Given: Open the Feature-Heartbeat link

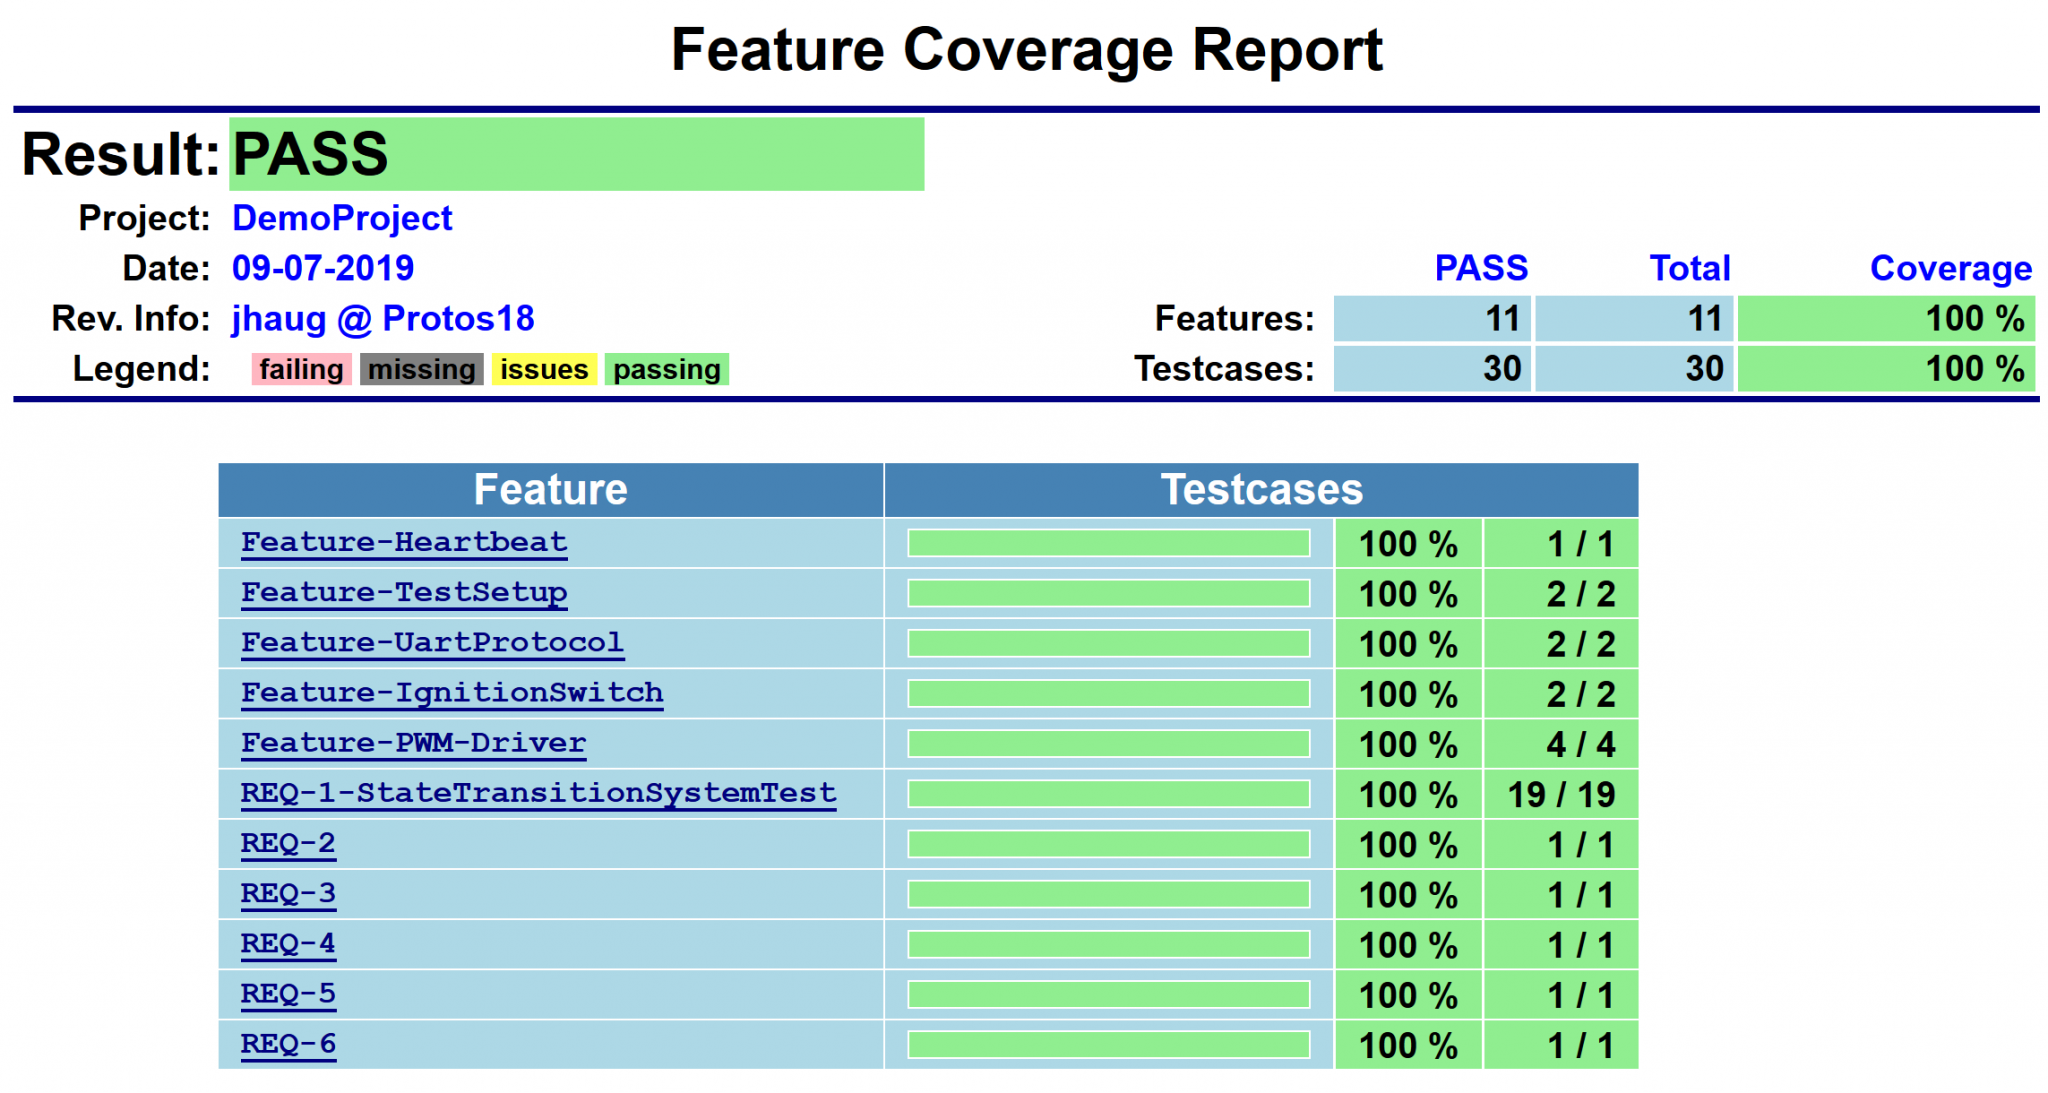Looking at the screenshot, I should (404, 542).
